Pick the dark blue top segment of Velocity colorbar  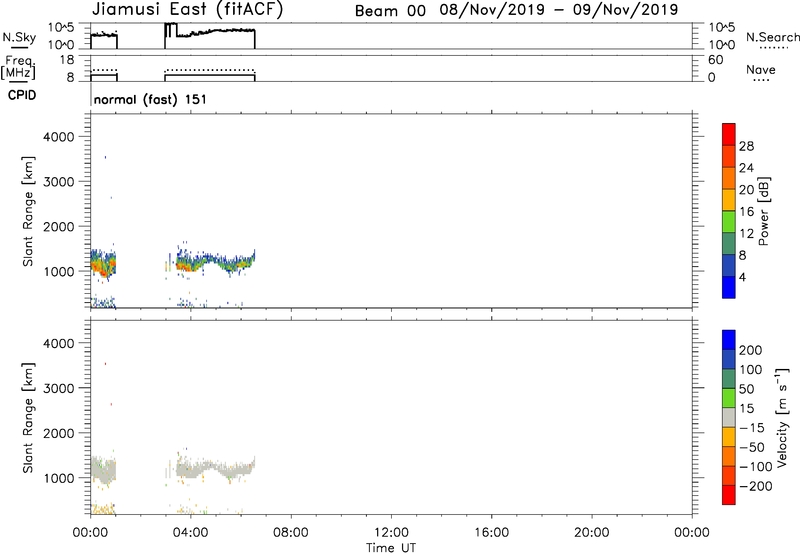pyautogui.click(x=729, y=340)
